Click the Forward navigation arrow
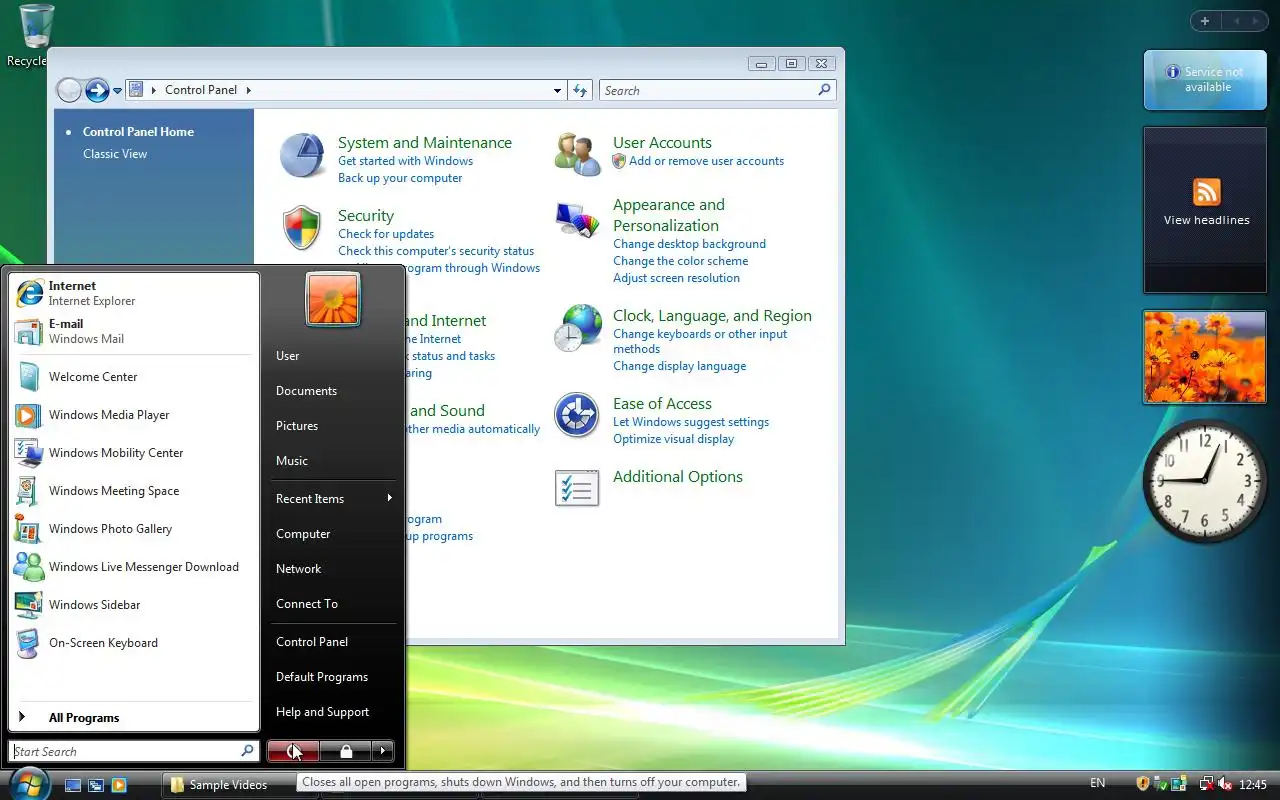The height and width of the screenshot is (800, 1280). pyautogui.click(x=97, y=91)
